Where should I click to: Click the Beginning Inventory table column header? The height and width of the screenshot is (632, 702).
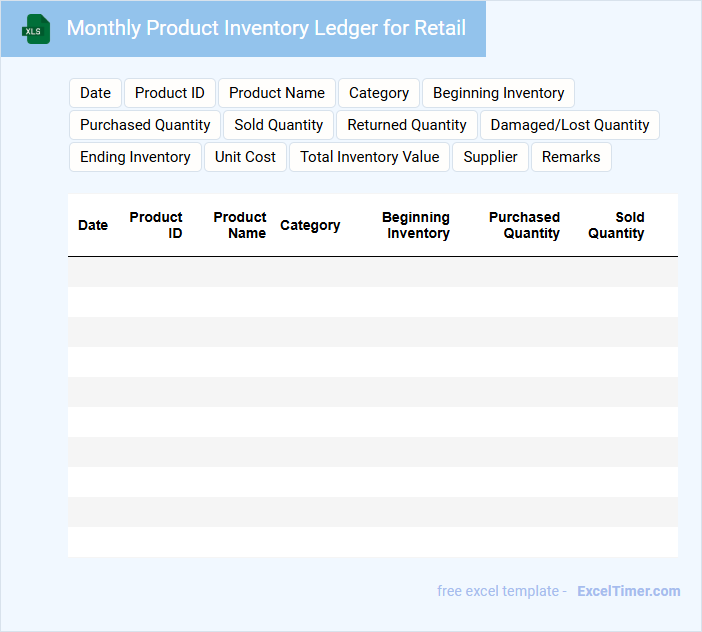(x=416, y=225)
